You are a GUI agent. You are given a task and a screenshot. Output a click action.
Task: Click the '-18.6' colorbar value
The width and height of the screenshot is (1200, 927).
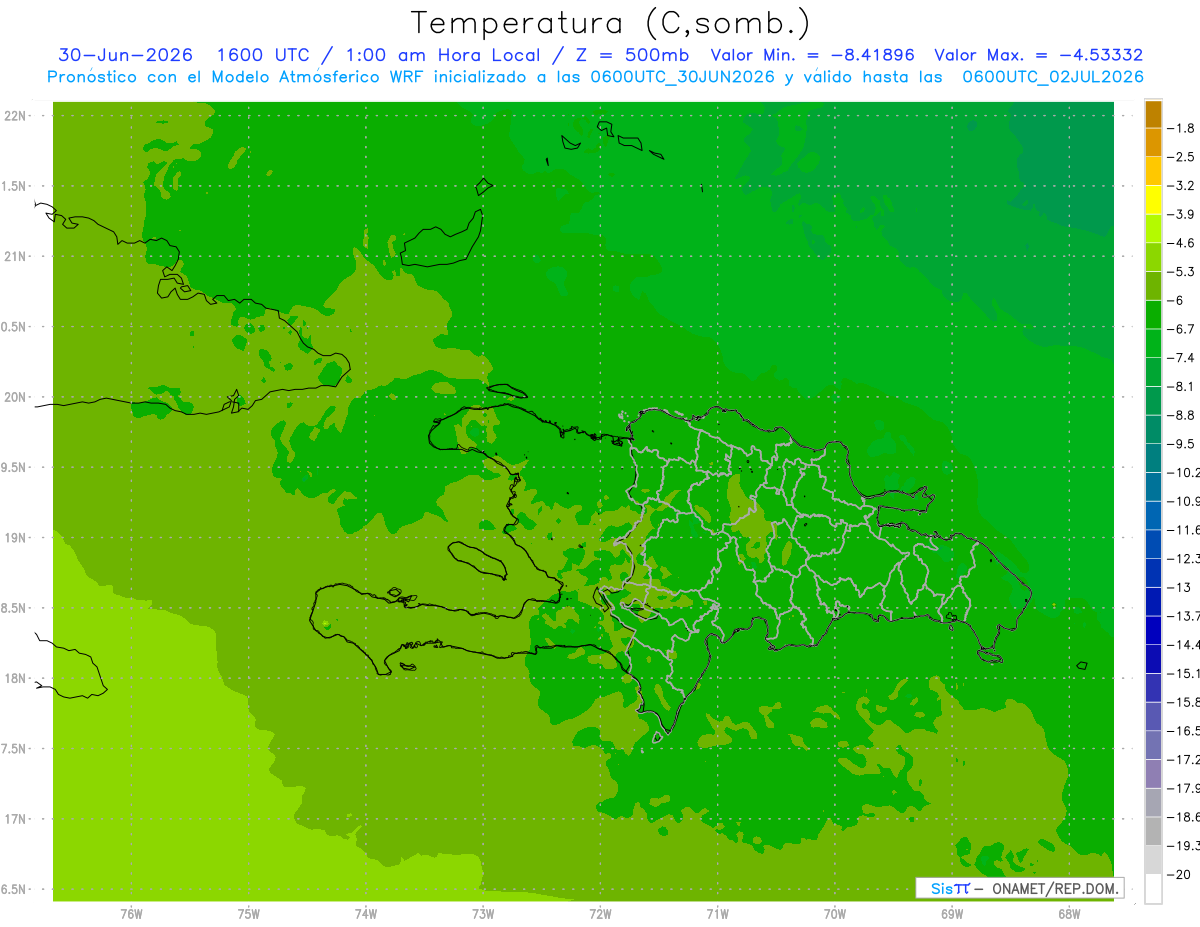tap(1185, 817)
